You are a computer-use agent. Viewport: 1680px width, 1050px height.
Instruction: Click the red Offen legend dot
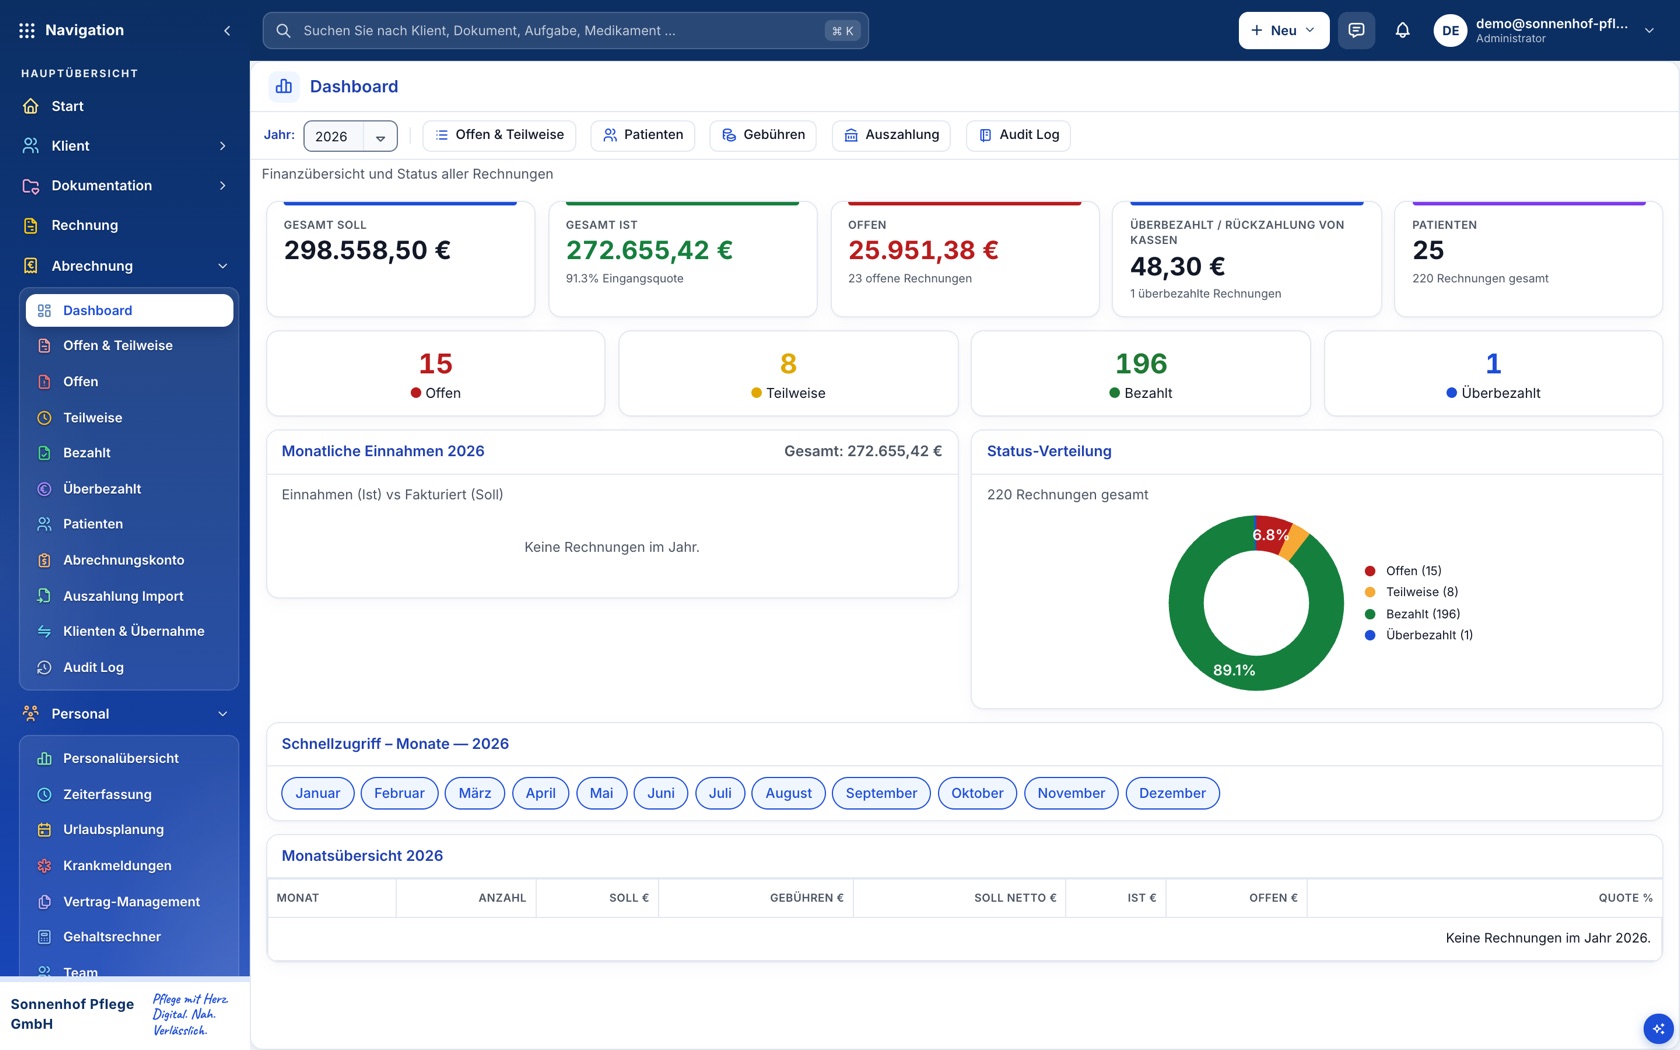tap(1370, 571)
